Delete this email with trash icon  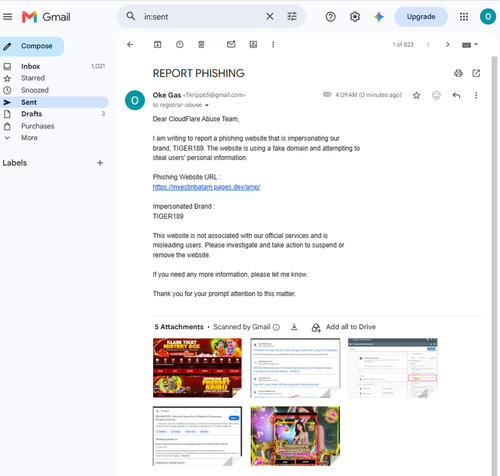(201, 44)
